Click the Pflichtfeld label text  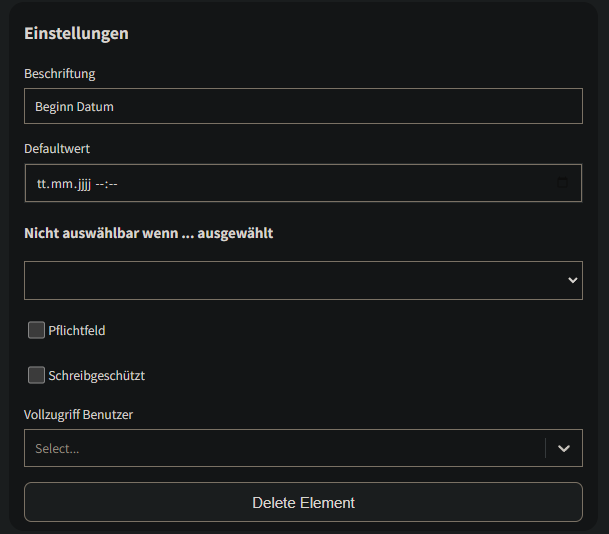(x=77, y=330)
